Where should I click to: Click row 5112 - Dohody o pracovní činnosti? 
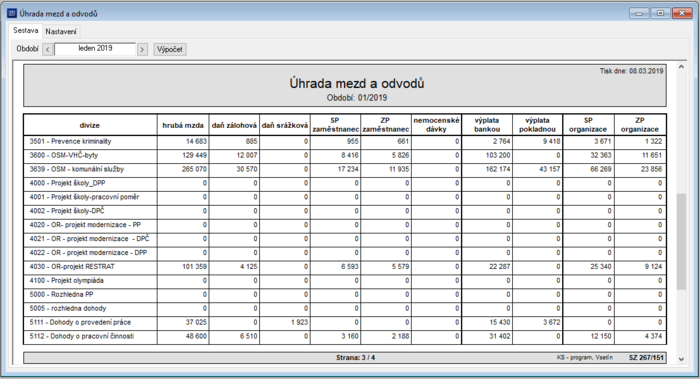point(345,337)
